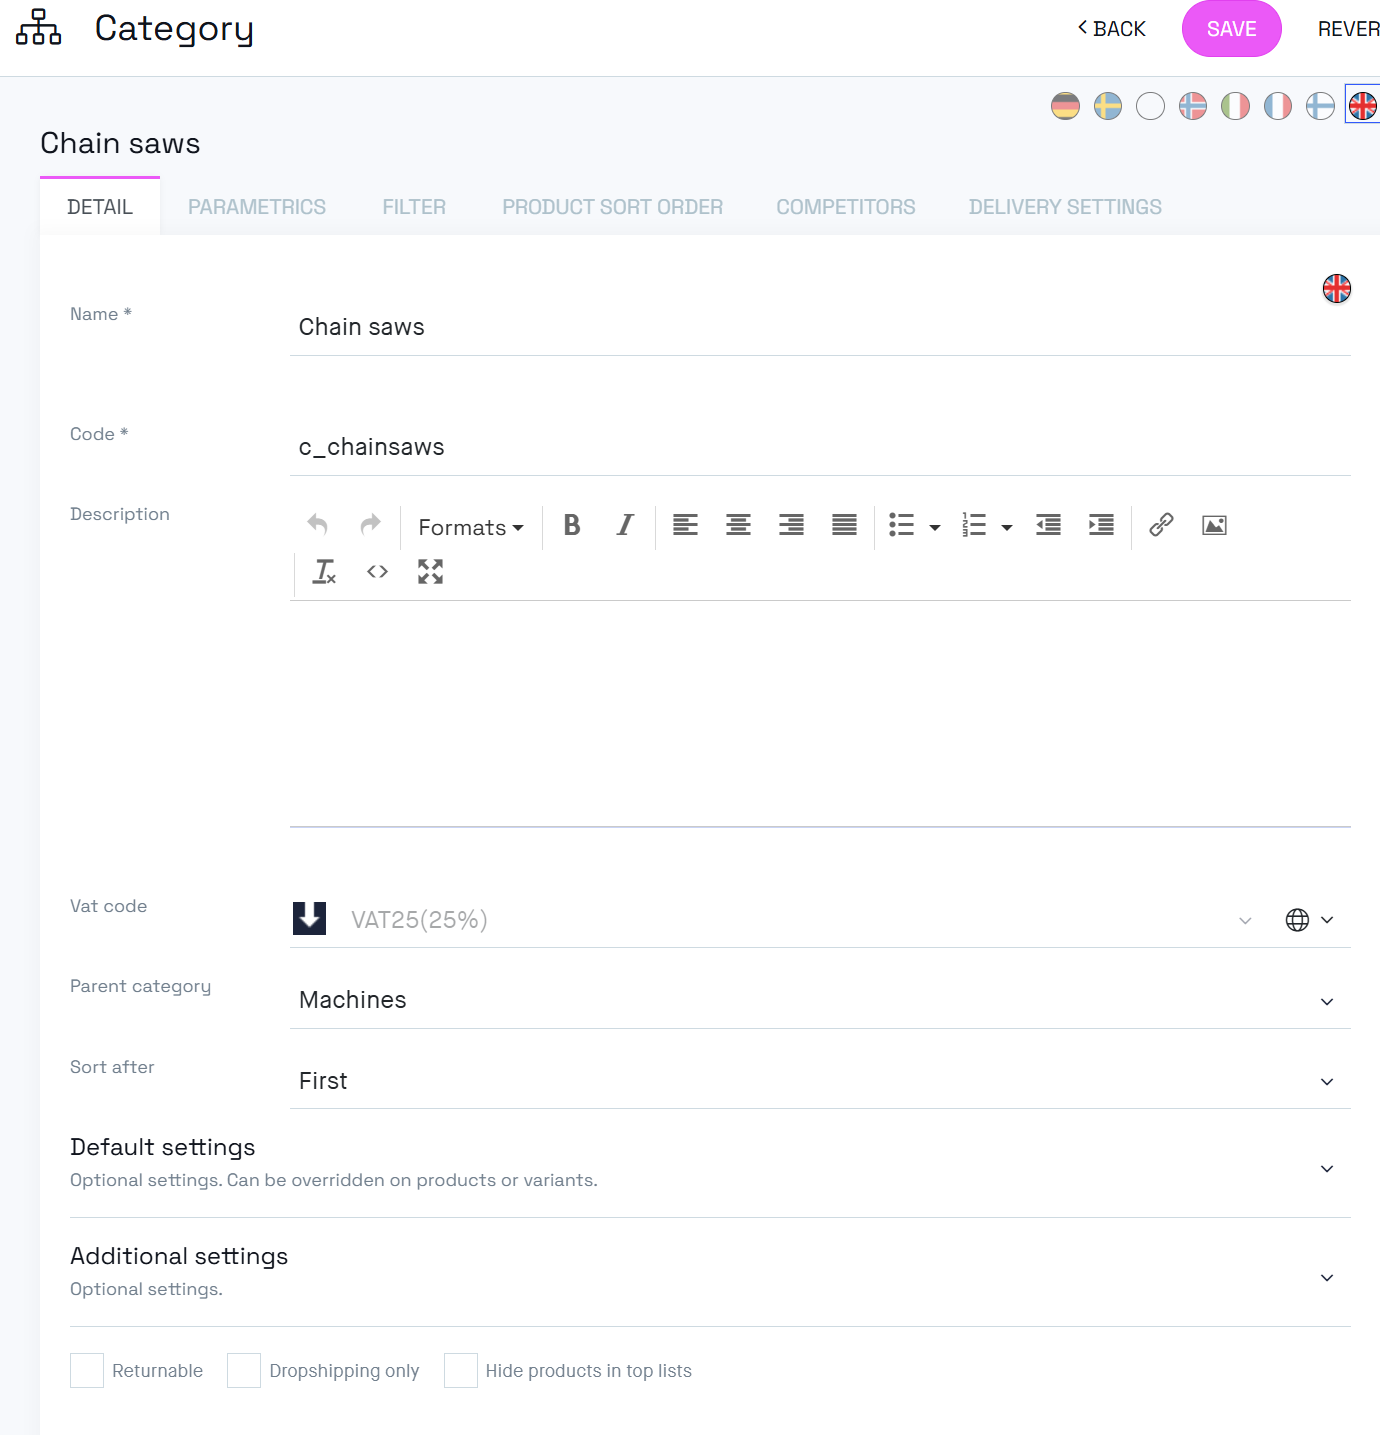Image resolution: width=1380 pixels, height=1435 pixels.
Task: Click the Vat code inherit arrow icon
Action: pos(309,918)
